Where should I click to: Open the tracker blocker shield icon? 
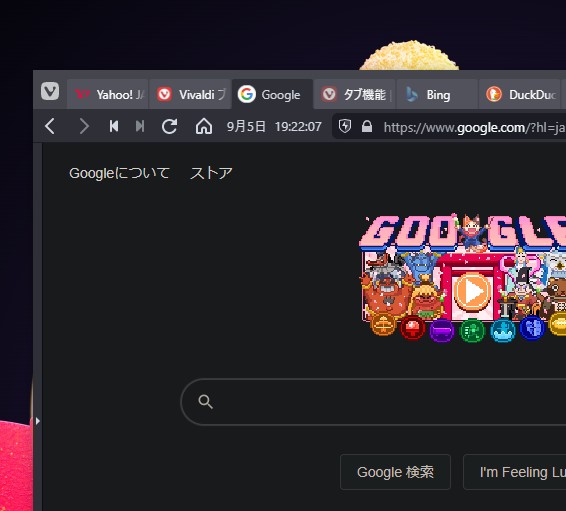click(x=345, y=126)
